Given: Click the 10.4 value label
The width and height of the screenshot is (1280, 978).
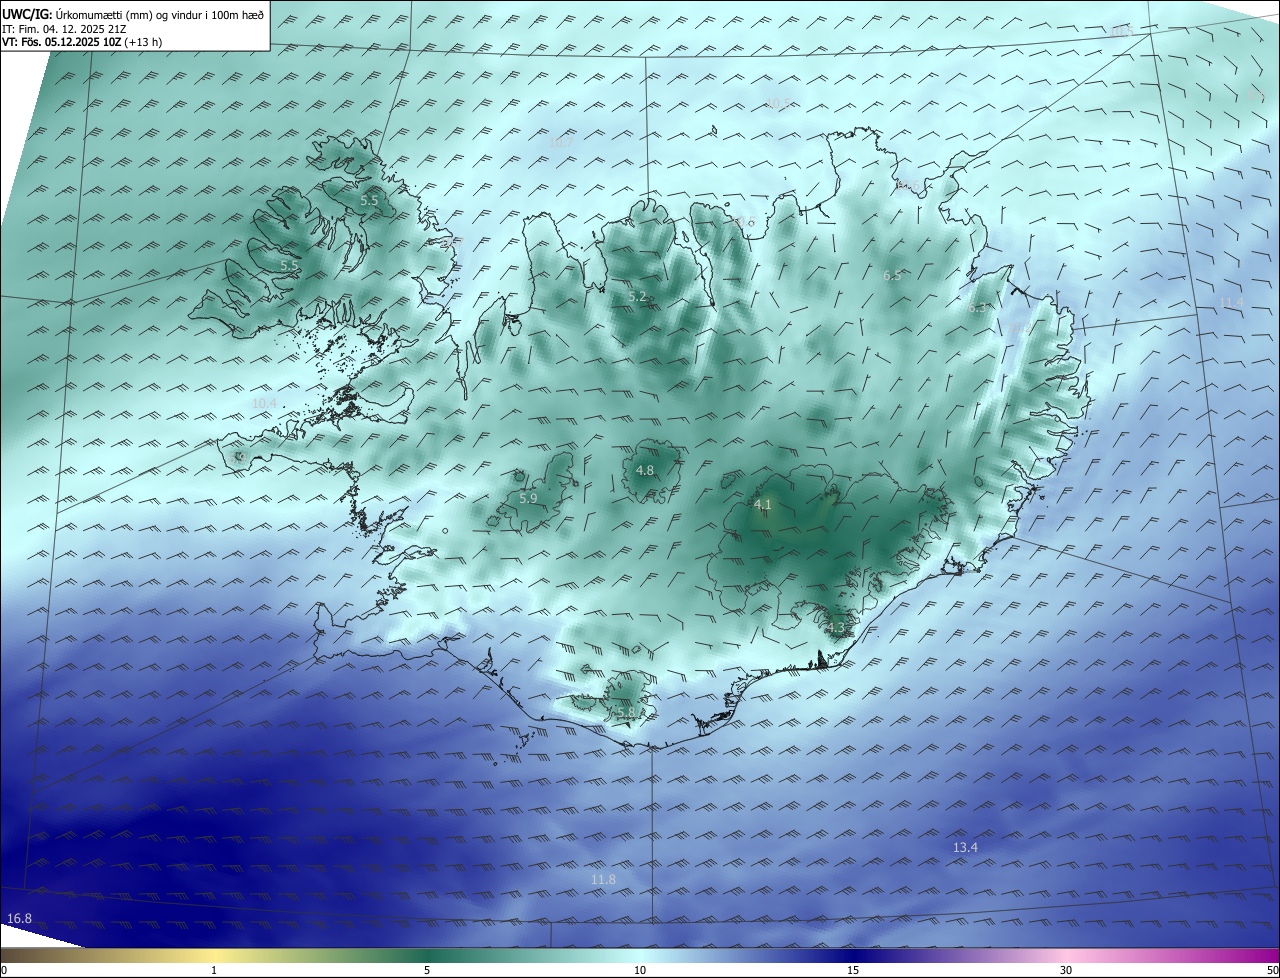Looking at the screenshot, I should click(264, 403).
